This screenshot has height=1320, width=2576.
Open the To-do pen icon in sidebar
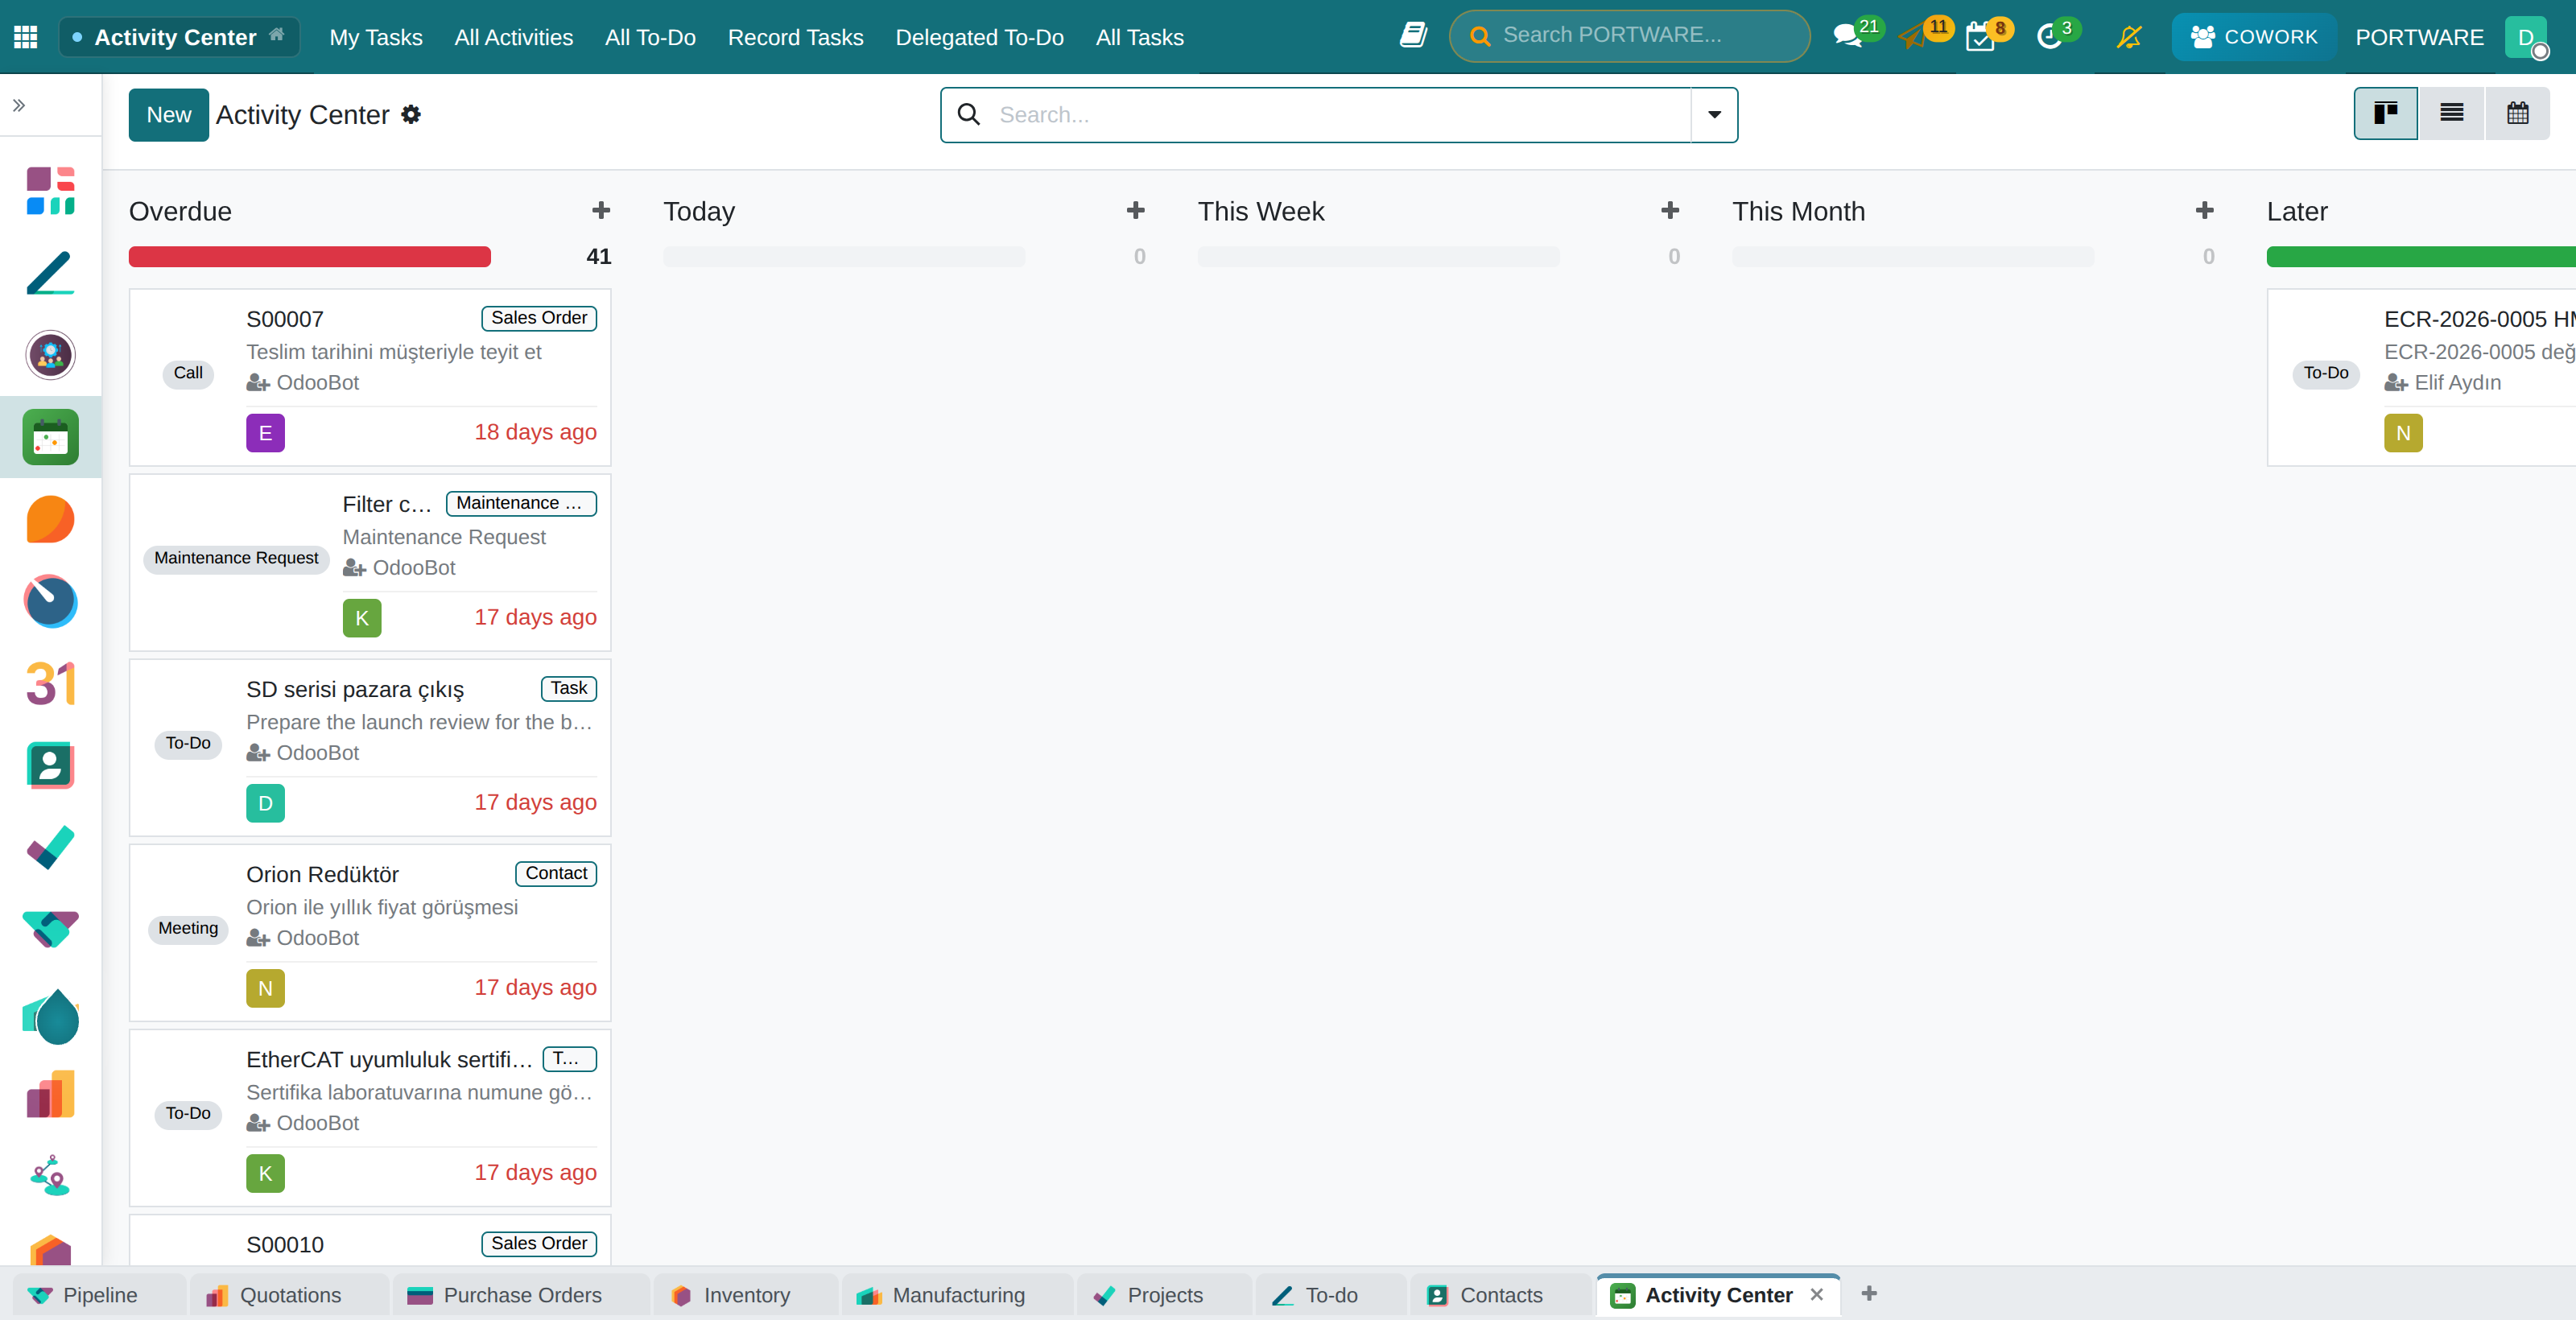[x=50, y=273]
